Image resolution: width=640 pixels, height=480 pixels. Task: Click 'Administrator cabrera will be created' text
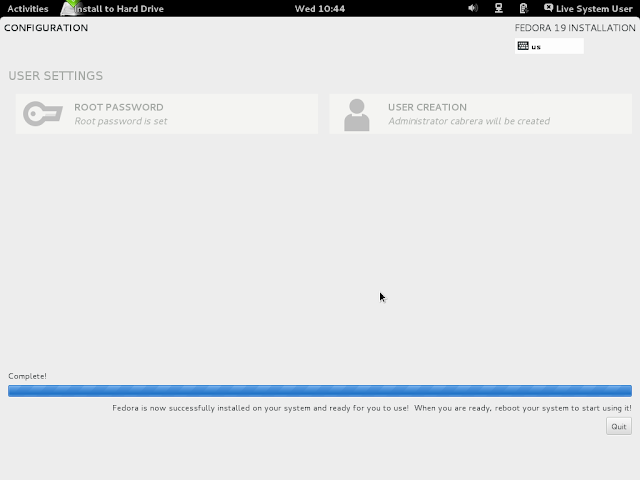click(469, 121)
